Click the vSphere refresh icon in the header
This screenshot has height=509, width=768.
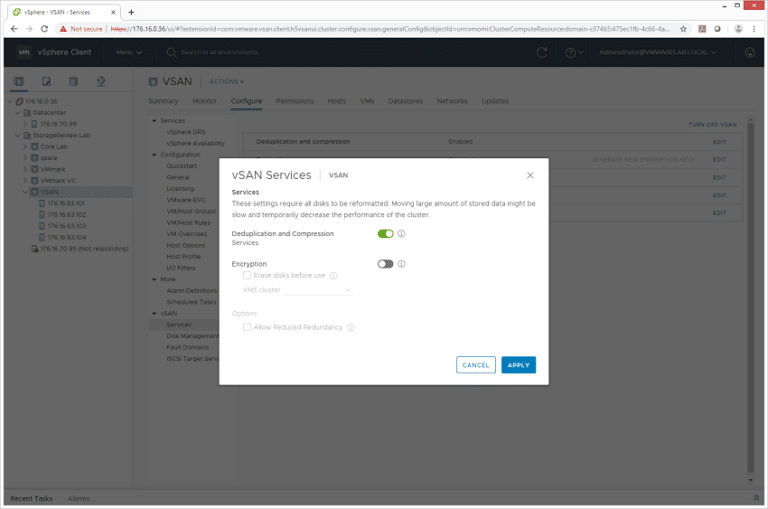click(542, 52)
